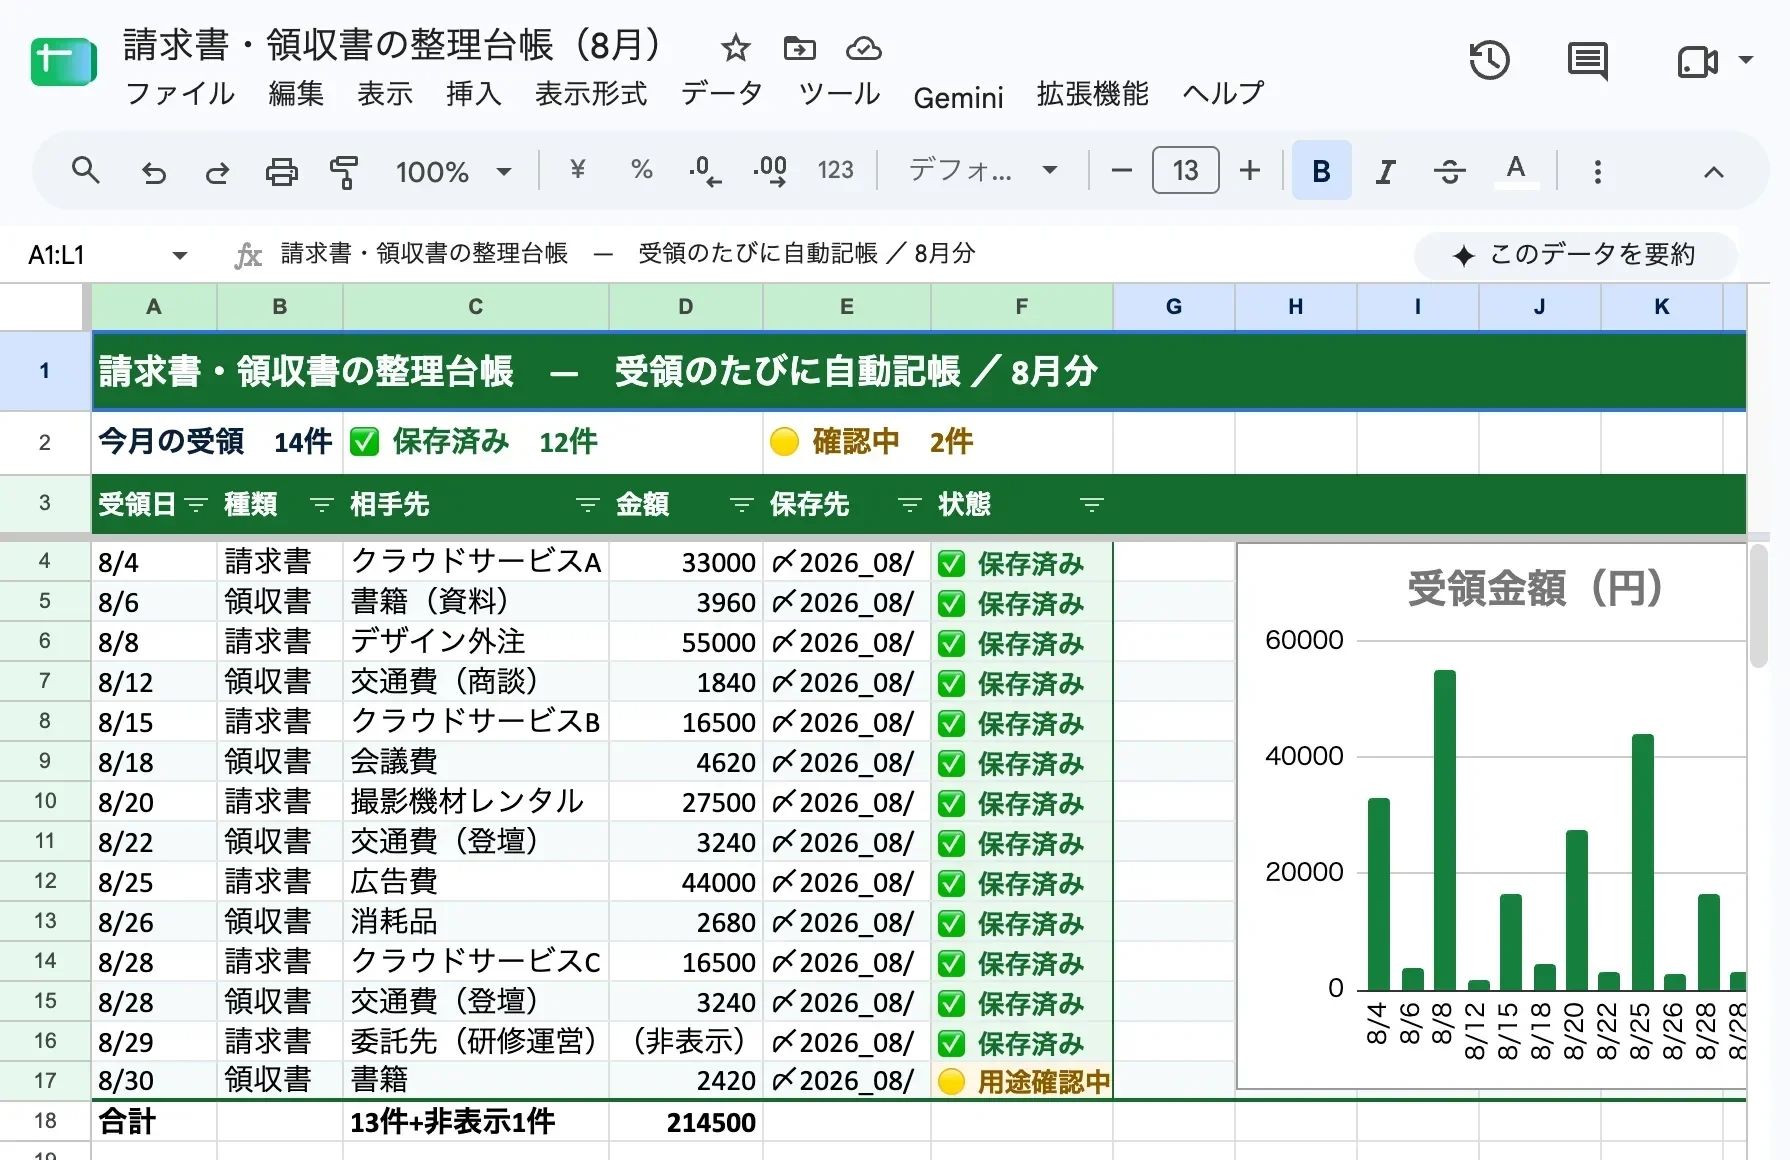Open version history clock icon
This screenshot has width=1790, height=1160.
click(x=1489, y=61)
